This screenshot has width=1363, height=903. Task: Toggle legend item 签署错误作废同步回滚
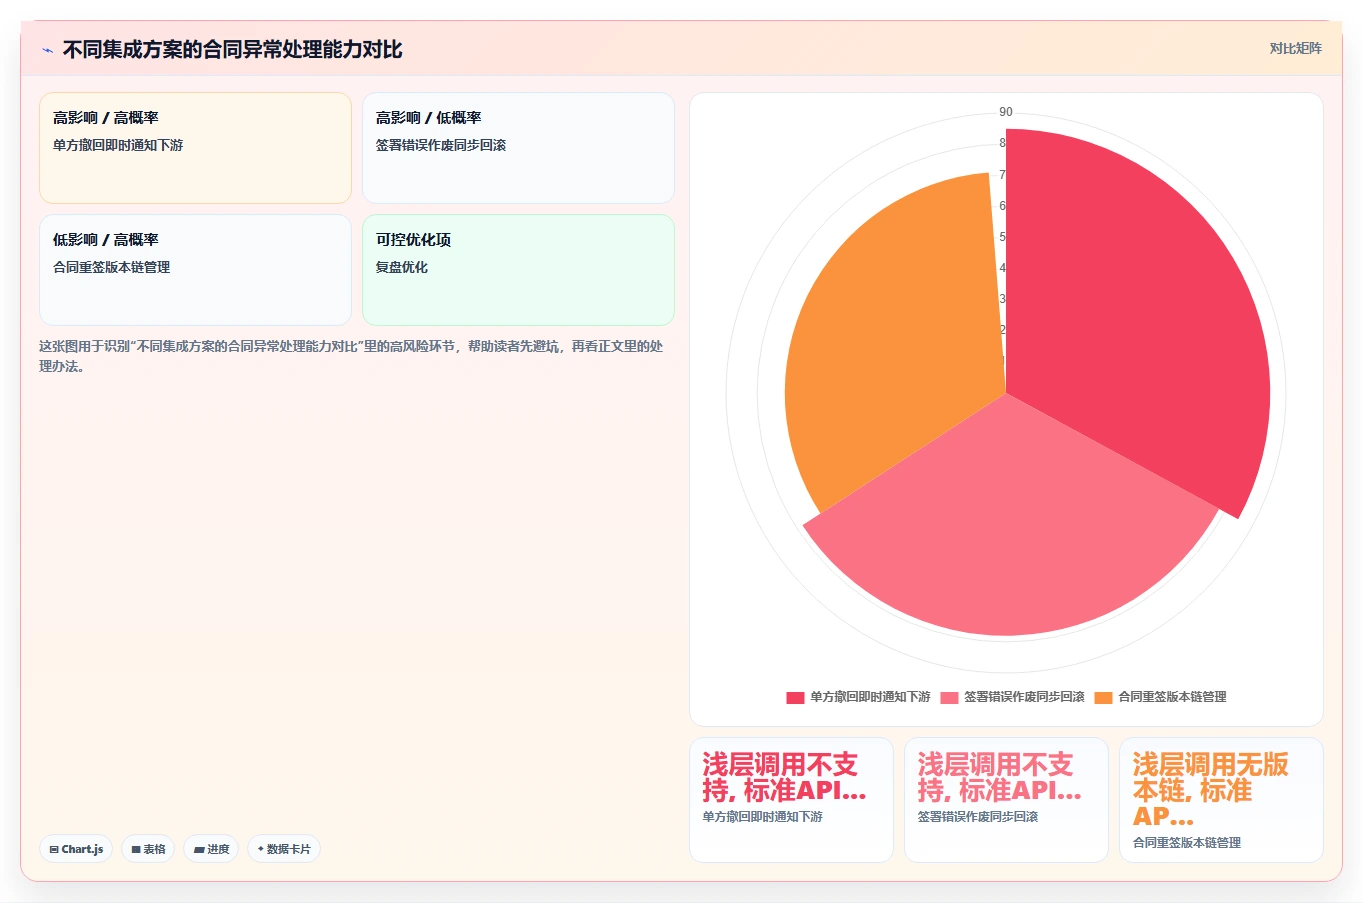1012,697
